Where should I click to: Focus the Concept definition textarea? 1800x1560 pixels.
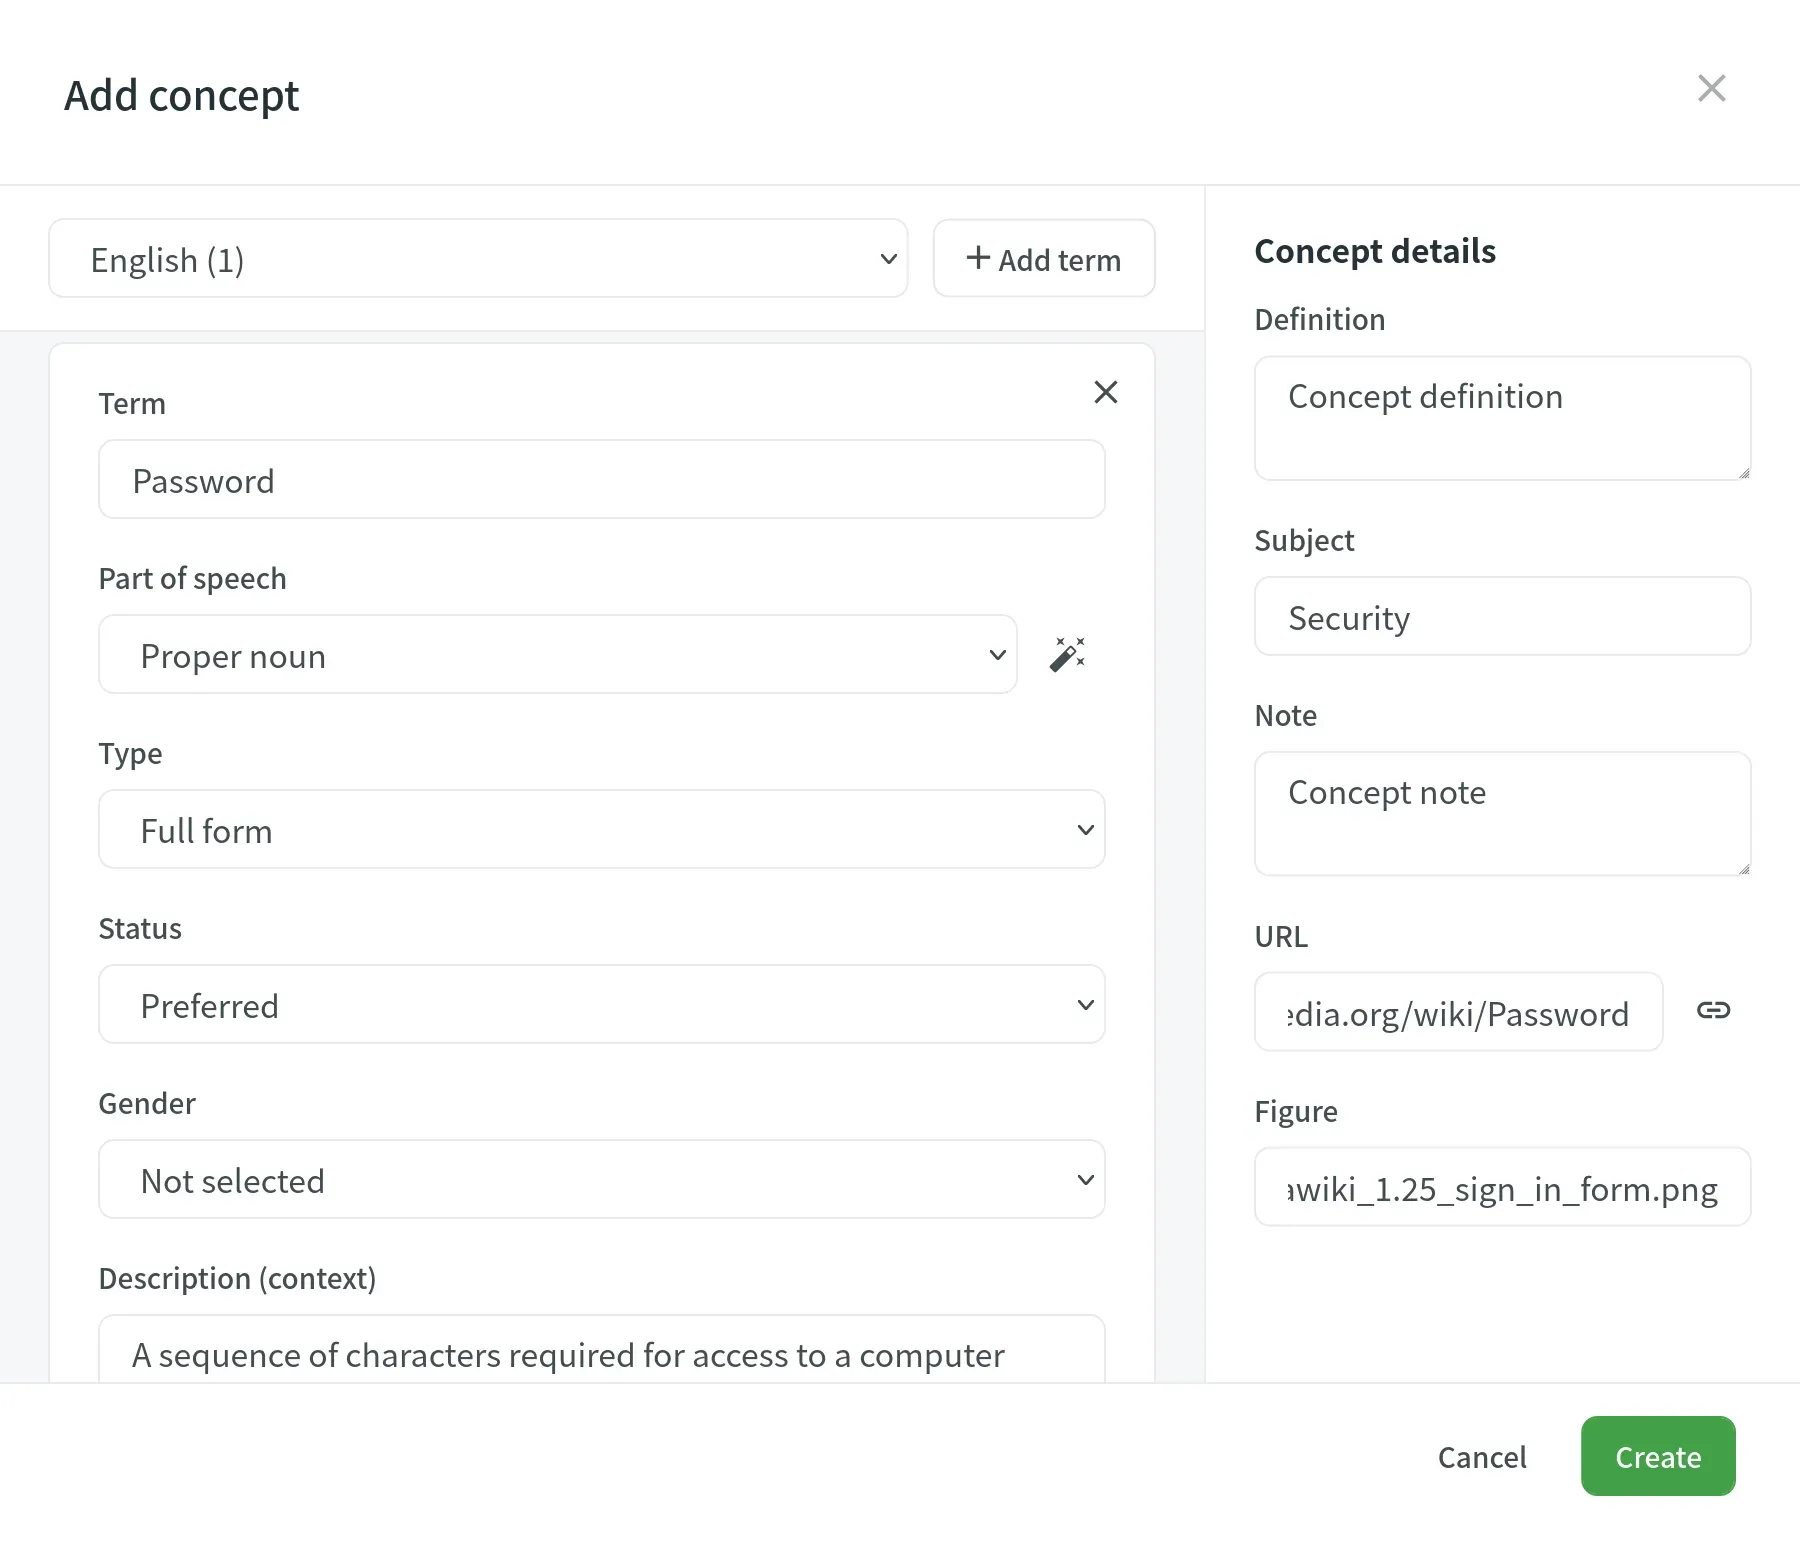click(x=1502, y=417)
